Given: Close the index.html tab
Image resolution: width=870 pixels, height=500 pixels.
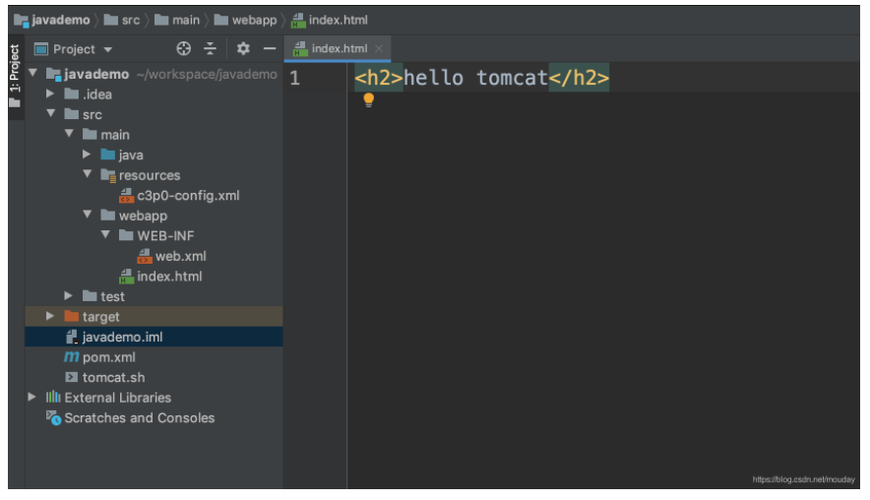Looking at the screenshot, I should tap(379, 49).
